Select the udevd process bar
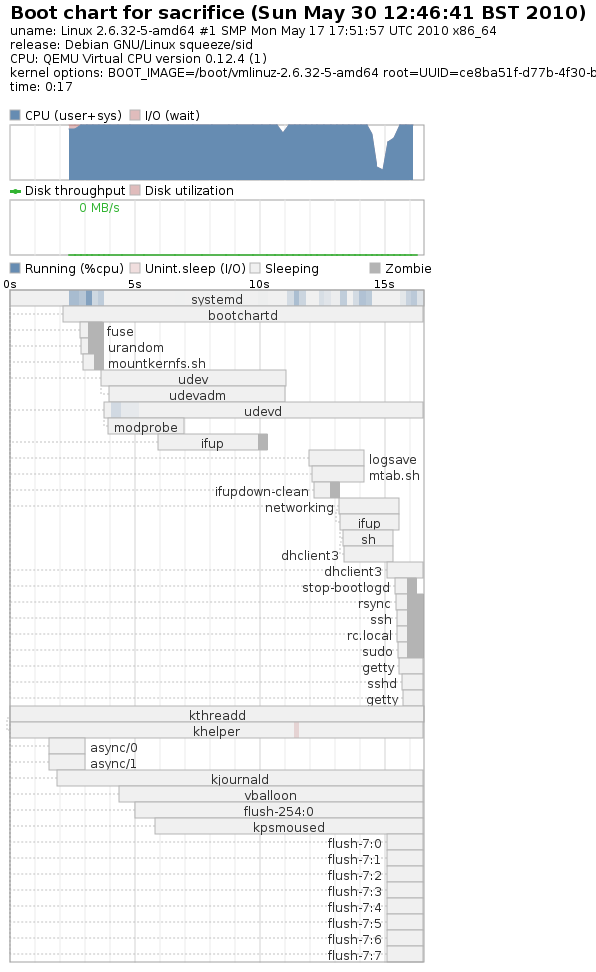Image resolution: width=596 pixels, height=972 pixels. click(x=264, y=410)
